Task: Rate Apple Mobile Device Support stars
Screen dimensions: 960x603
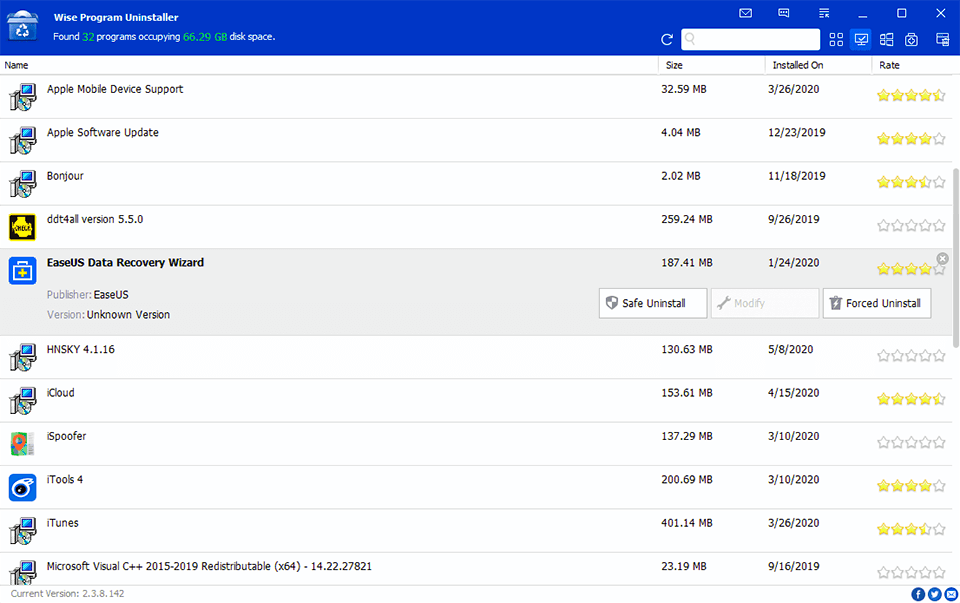Action: coord(911,95)
